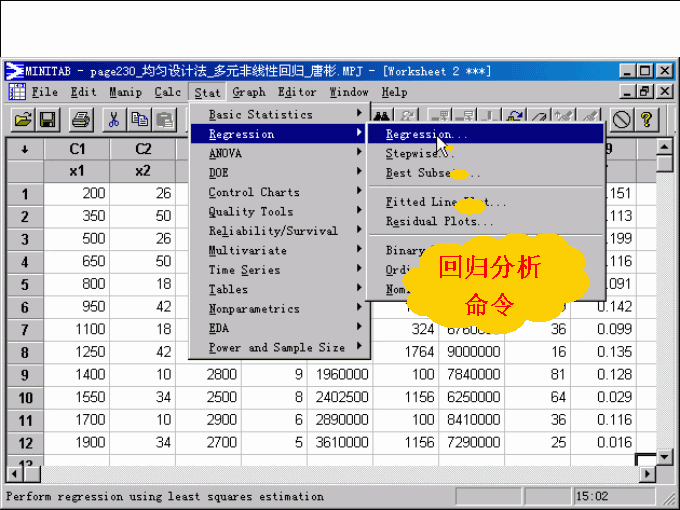The image size is (680, 510).
Task: Click the C1 column header
Action: click(78, 149)
